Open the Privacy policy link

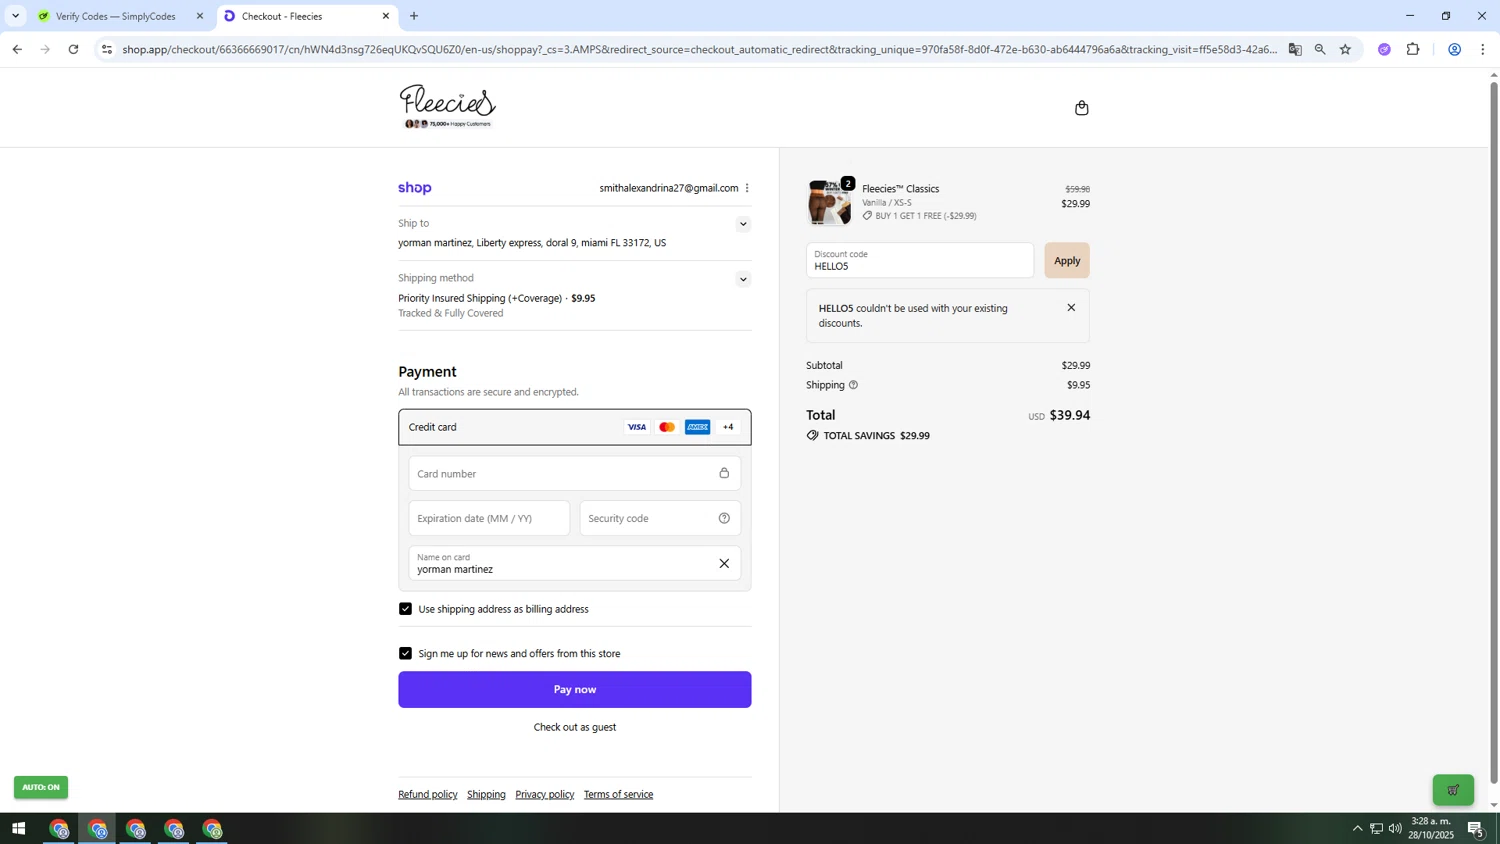(545, 794)
